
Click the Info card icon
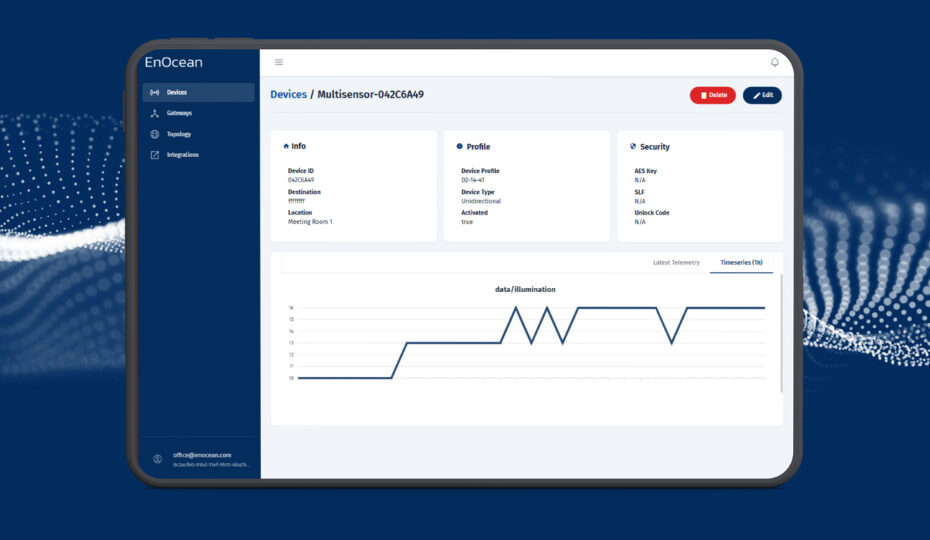coord(286,146)
